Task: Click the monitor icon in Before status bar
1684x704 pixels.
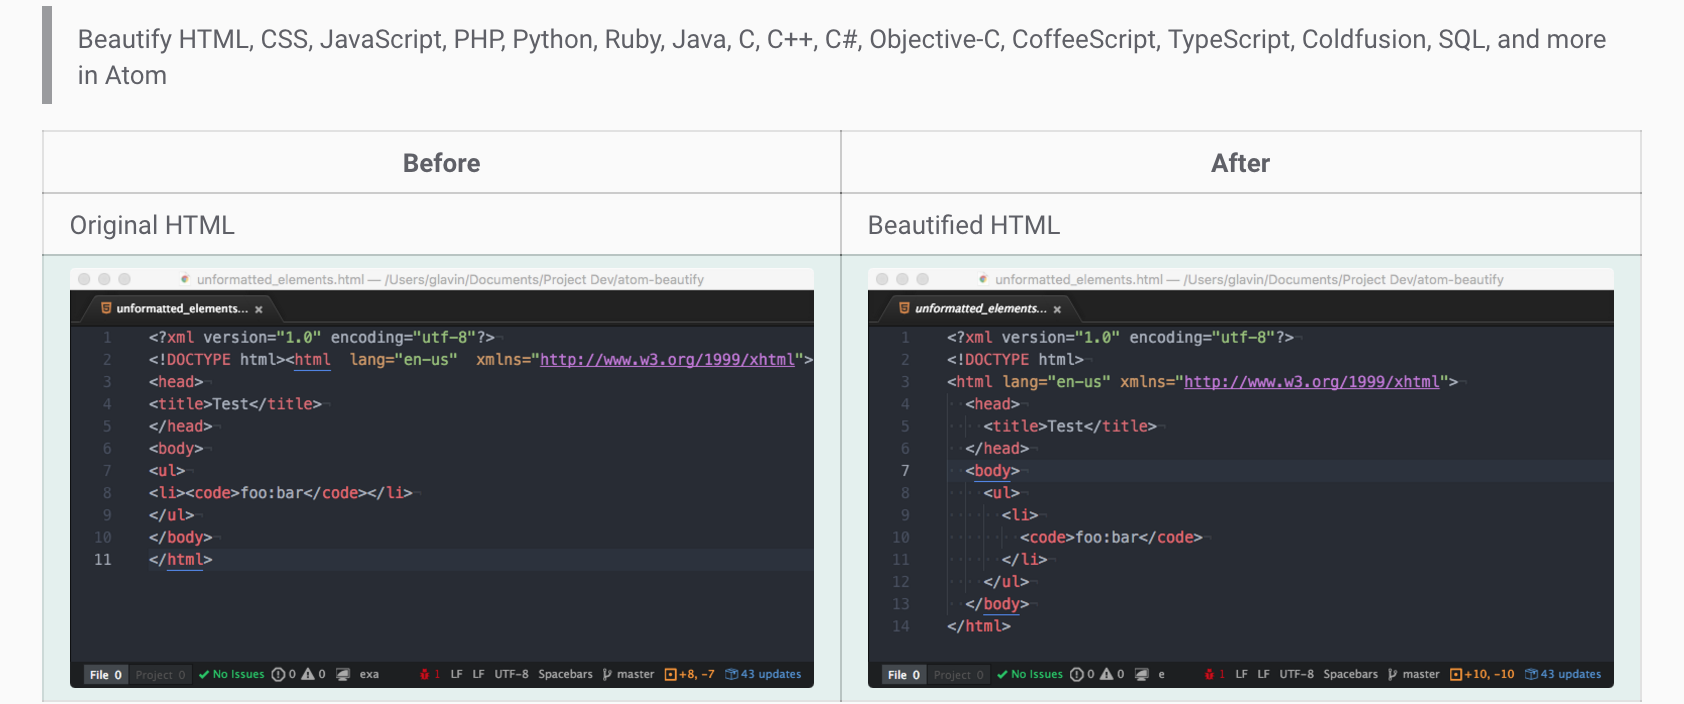Action: coord(343,674)
